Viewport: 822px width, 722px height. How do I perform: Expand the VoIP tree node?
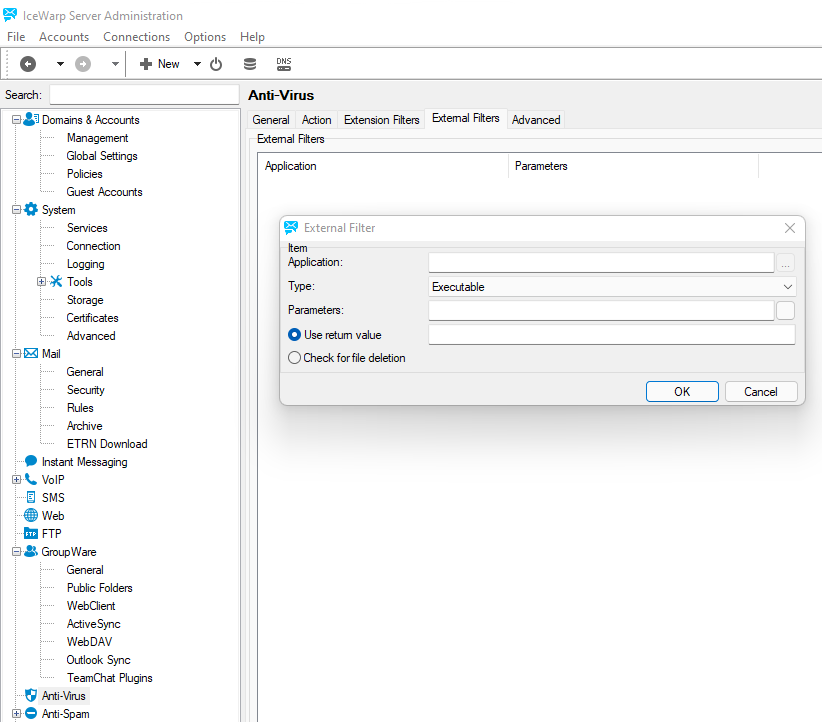click(16, 479)
